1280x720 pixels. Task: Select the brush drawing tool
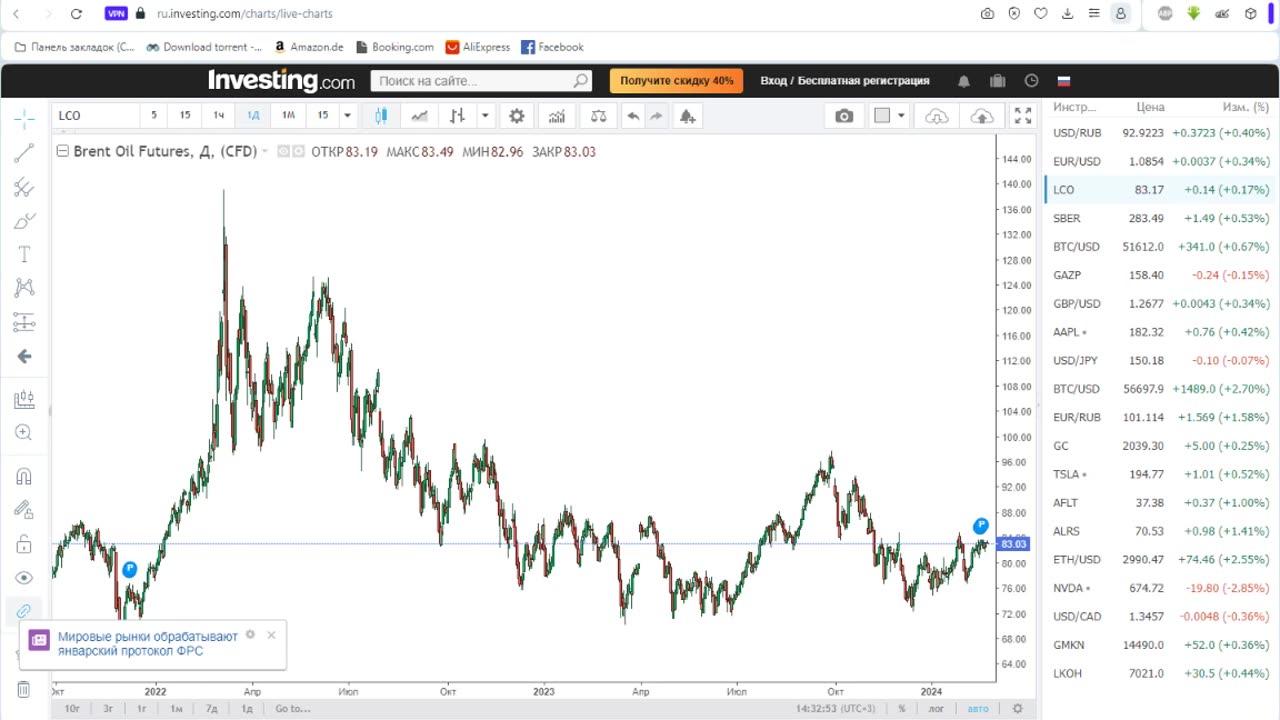pyautogui.click(x=24, y=221)
